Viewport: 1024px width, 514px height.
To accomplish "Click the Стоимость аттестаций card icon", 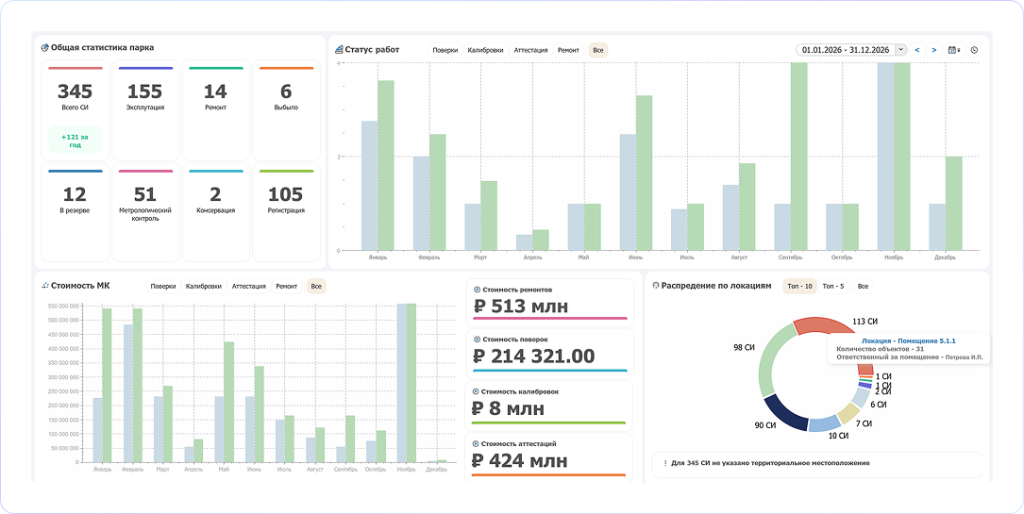I will (x=477, y=443).
